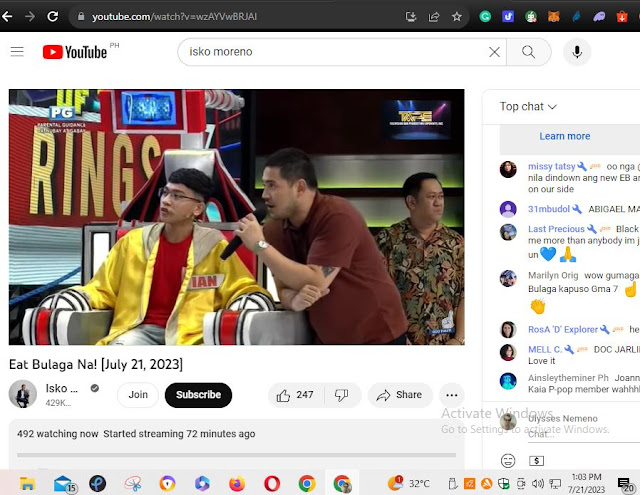Click the Learn more link in chat
640x495 pixels.
(x=564, y=136)
